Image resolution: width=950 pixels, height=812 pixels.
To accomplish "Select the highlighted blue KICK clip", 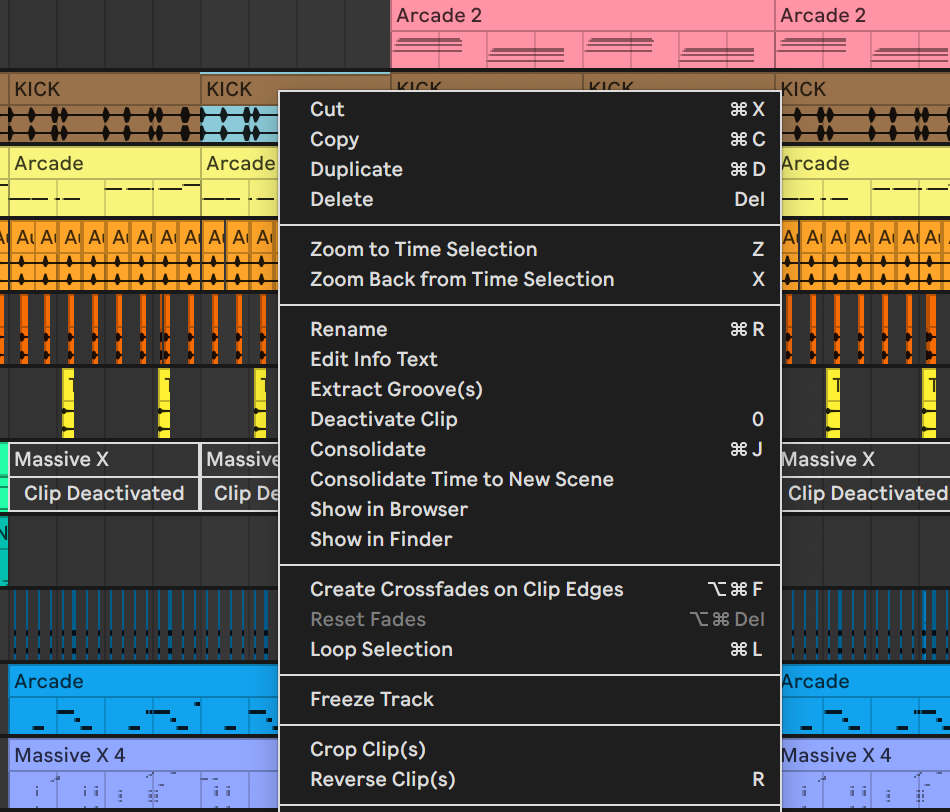I will click(x=239, y=108).
